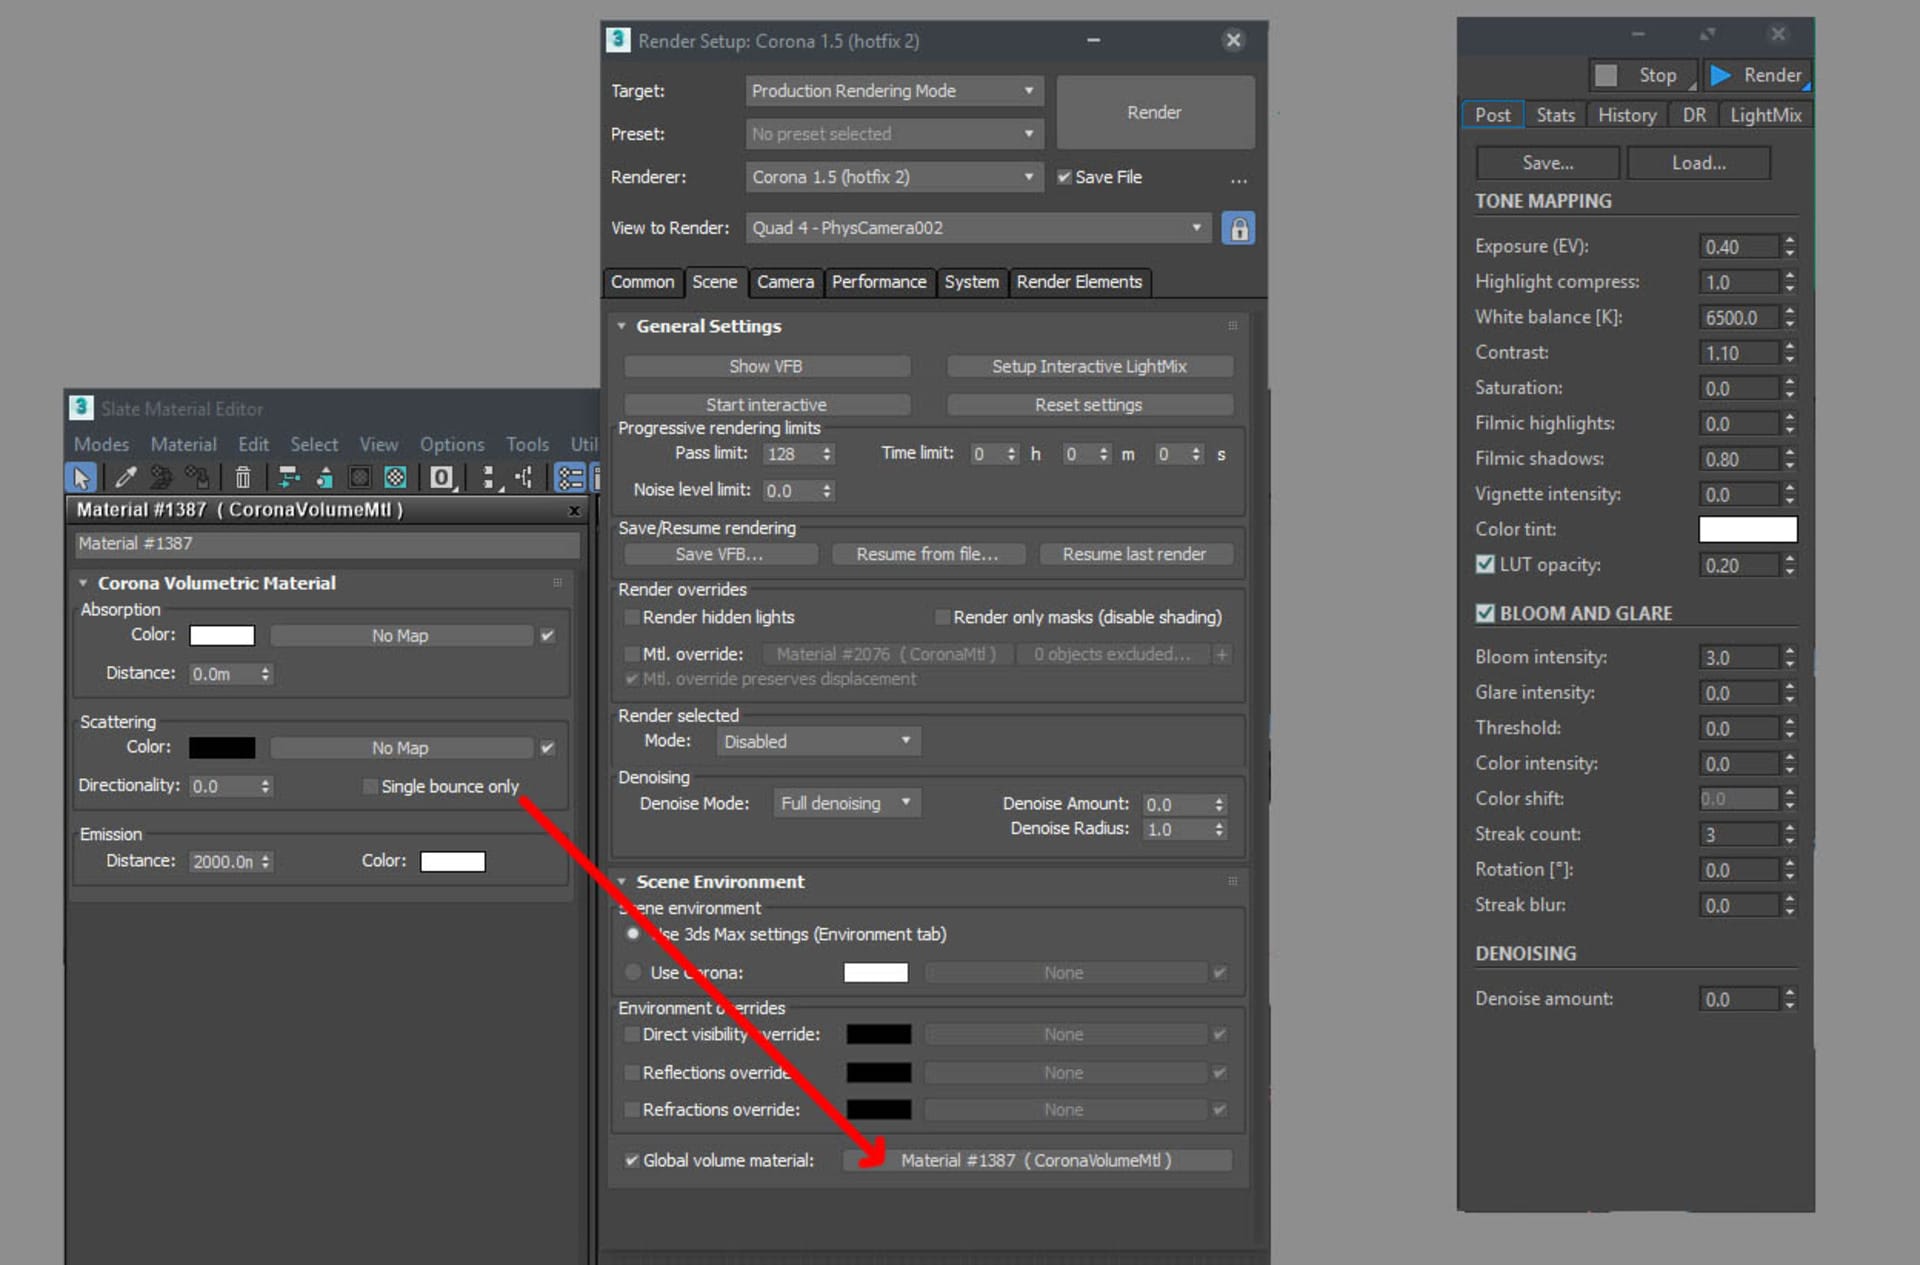Viewport: 1920px width, 1265px height.
Task: Toggle Show Background in Preview checker icon
Action: point(396,478)
